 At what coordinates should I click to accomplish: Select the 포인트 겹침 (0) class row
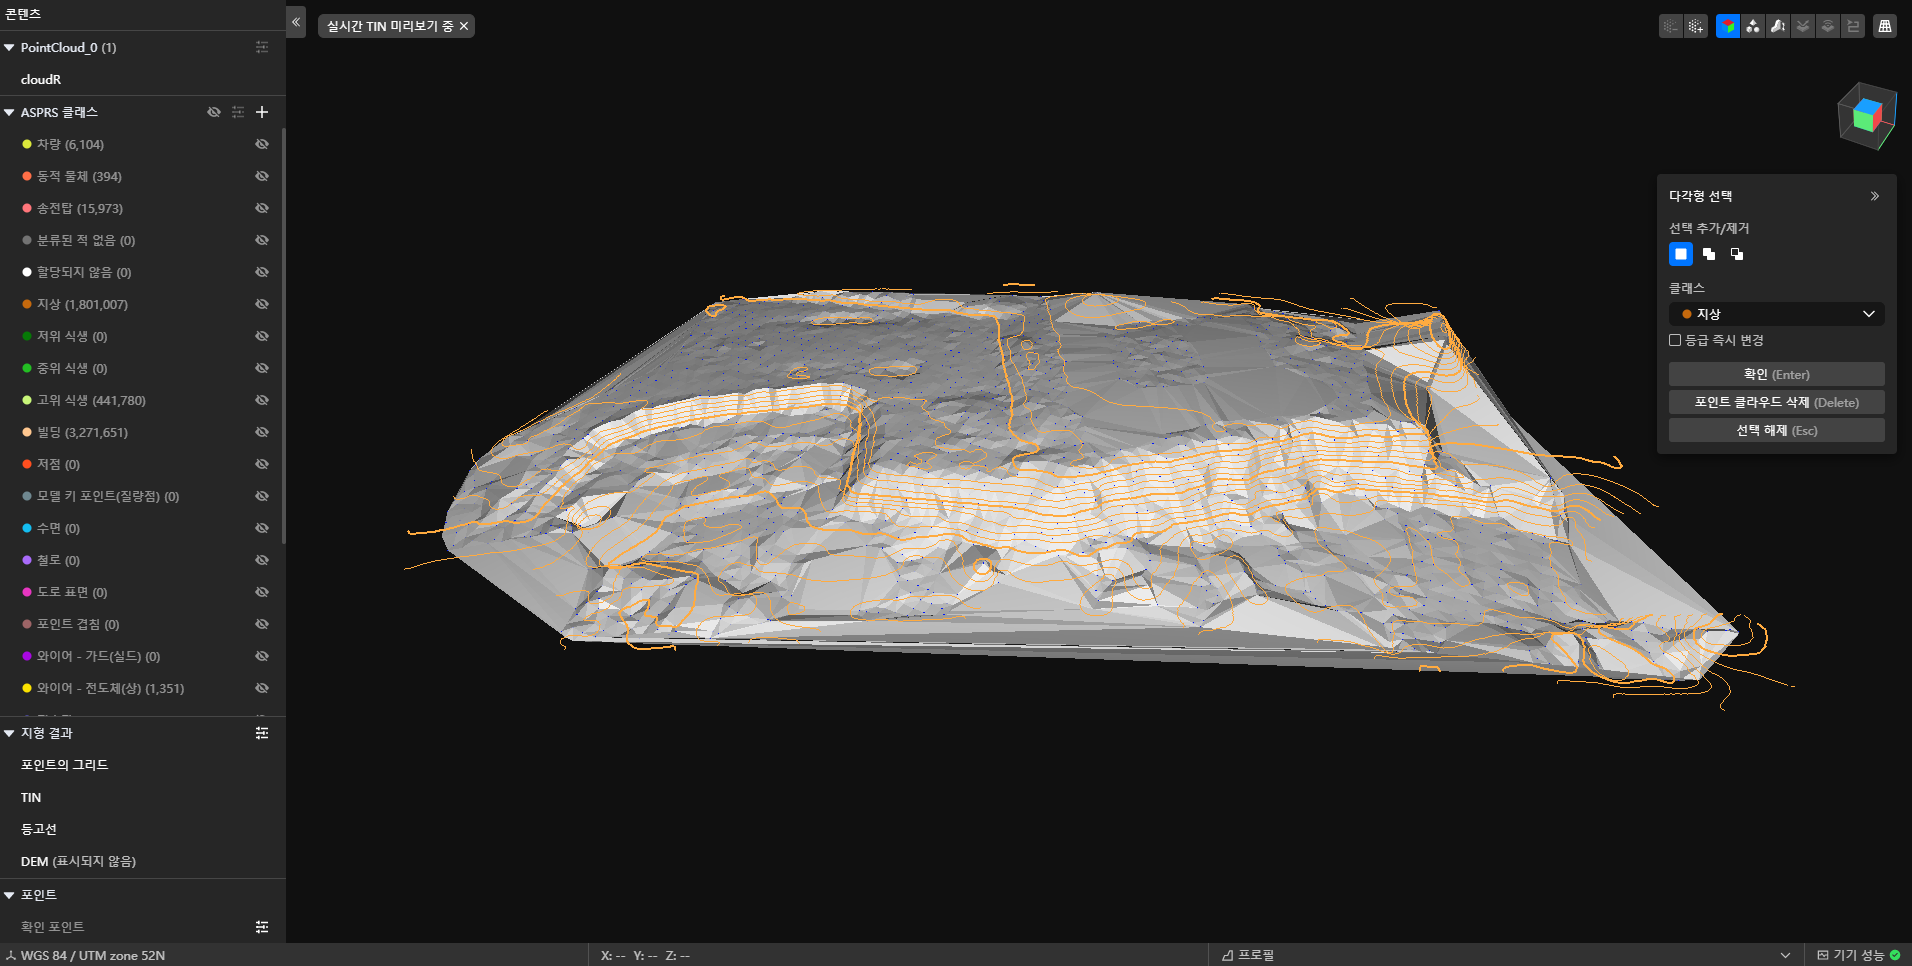141,624
